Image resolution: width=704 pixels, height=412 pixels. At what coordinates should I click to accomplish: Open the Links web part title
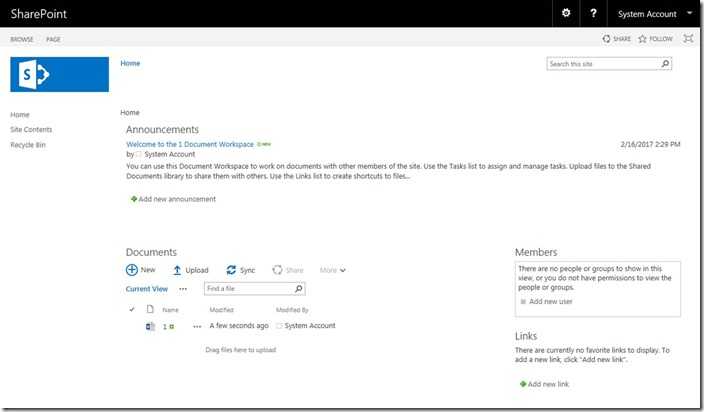tap(526, 336)
